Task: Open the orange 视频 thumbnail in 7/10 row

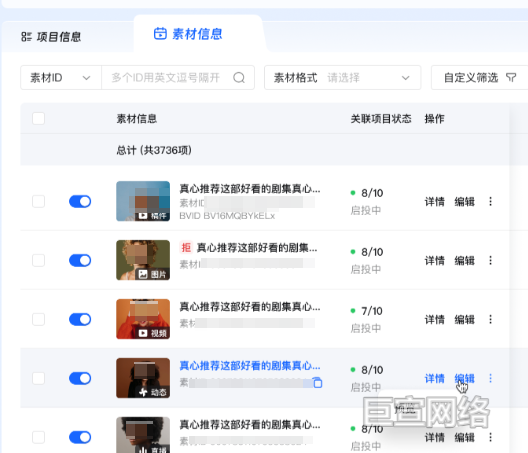Action: 143,319
